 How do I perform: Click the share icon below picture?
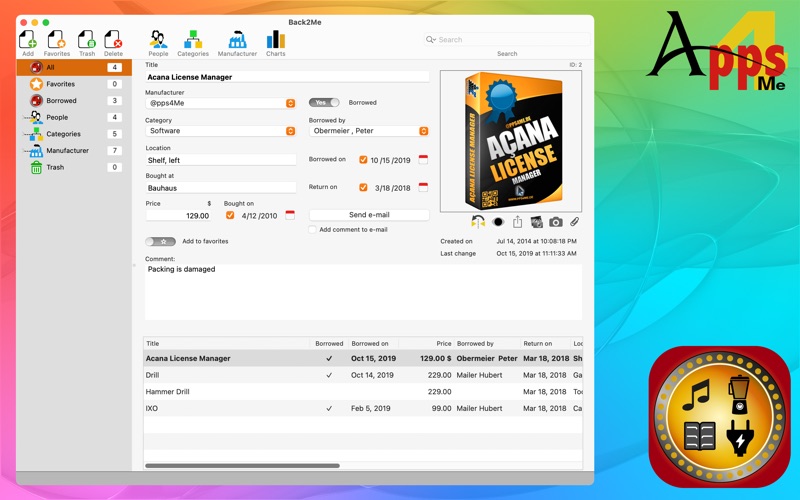tap(517, 222)
